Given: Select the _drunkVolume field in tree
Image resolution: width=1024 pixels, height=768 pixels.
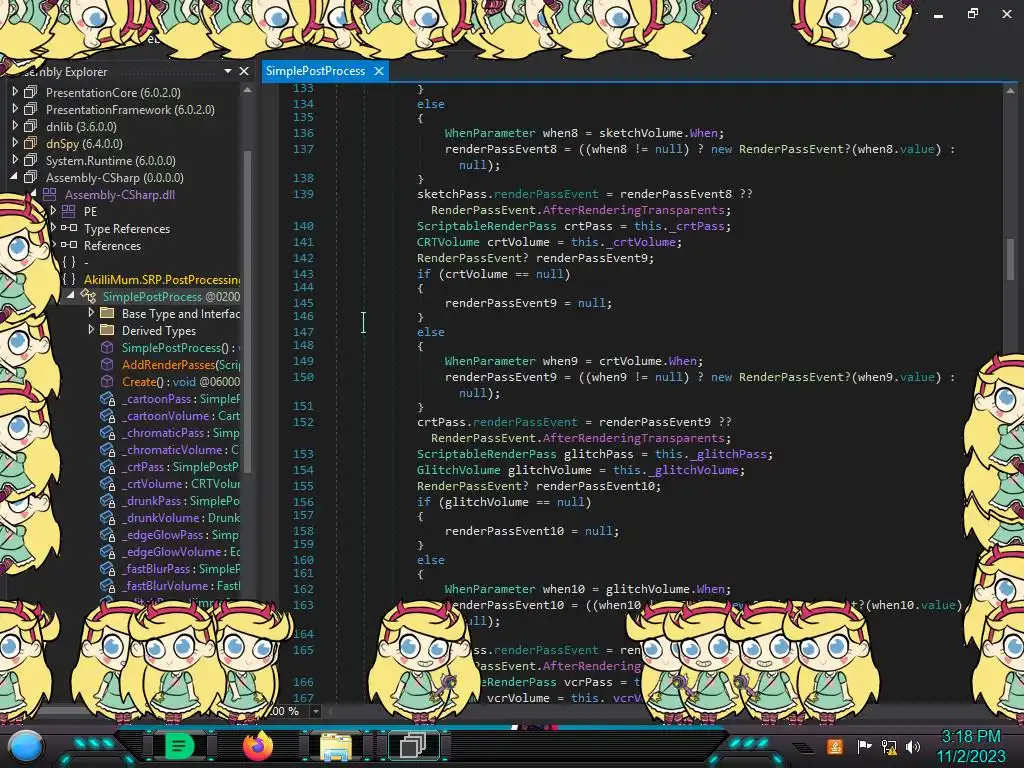Looking at the screenshot, I should click(180, 517).
